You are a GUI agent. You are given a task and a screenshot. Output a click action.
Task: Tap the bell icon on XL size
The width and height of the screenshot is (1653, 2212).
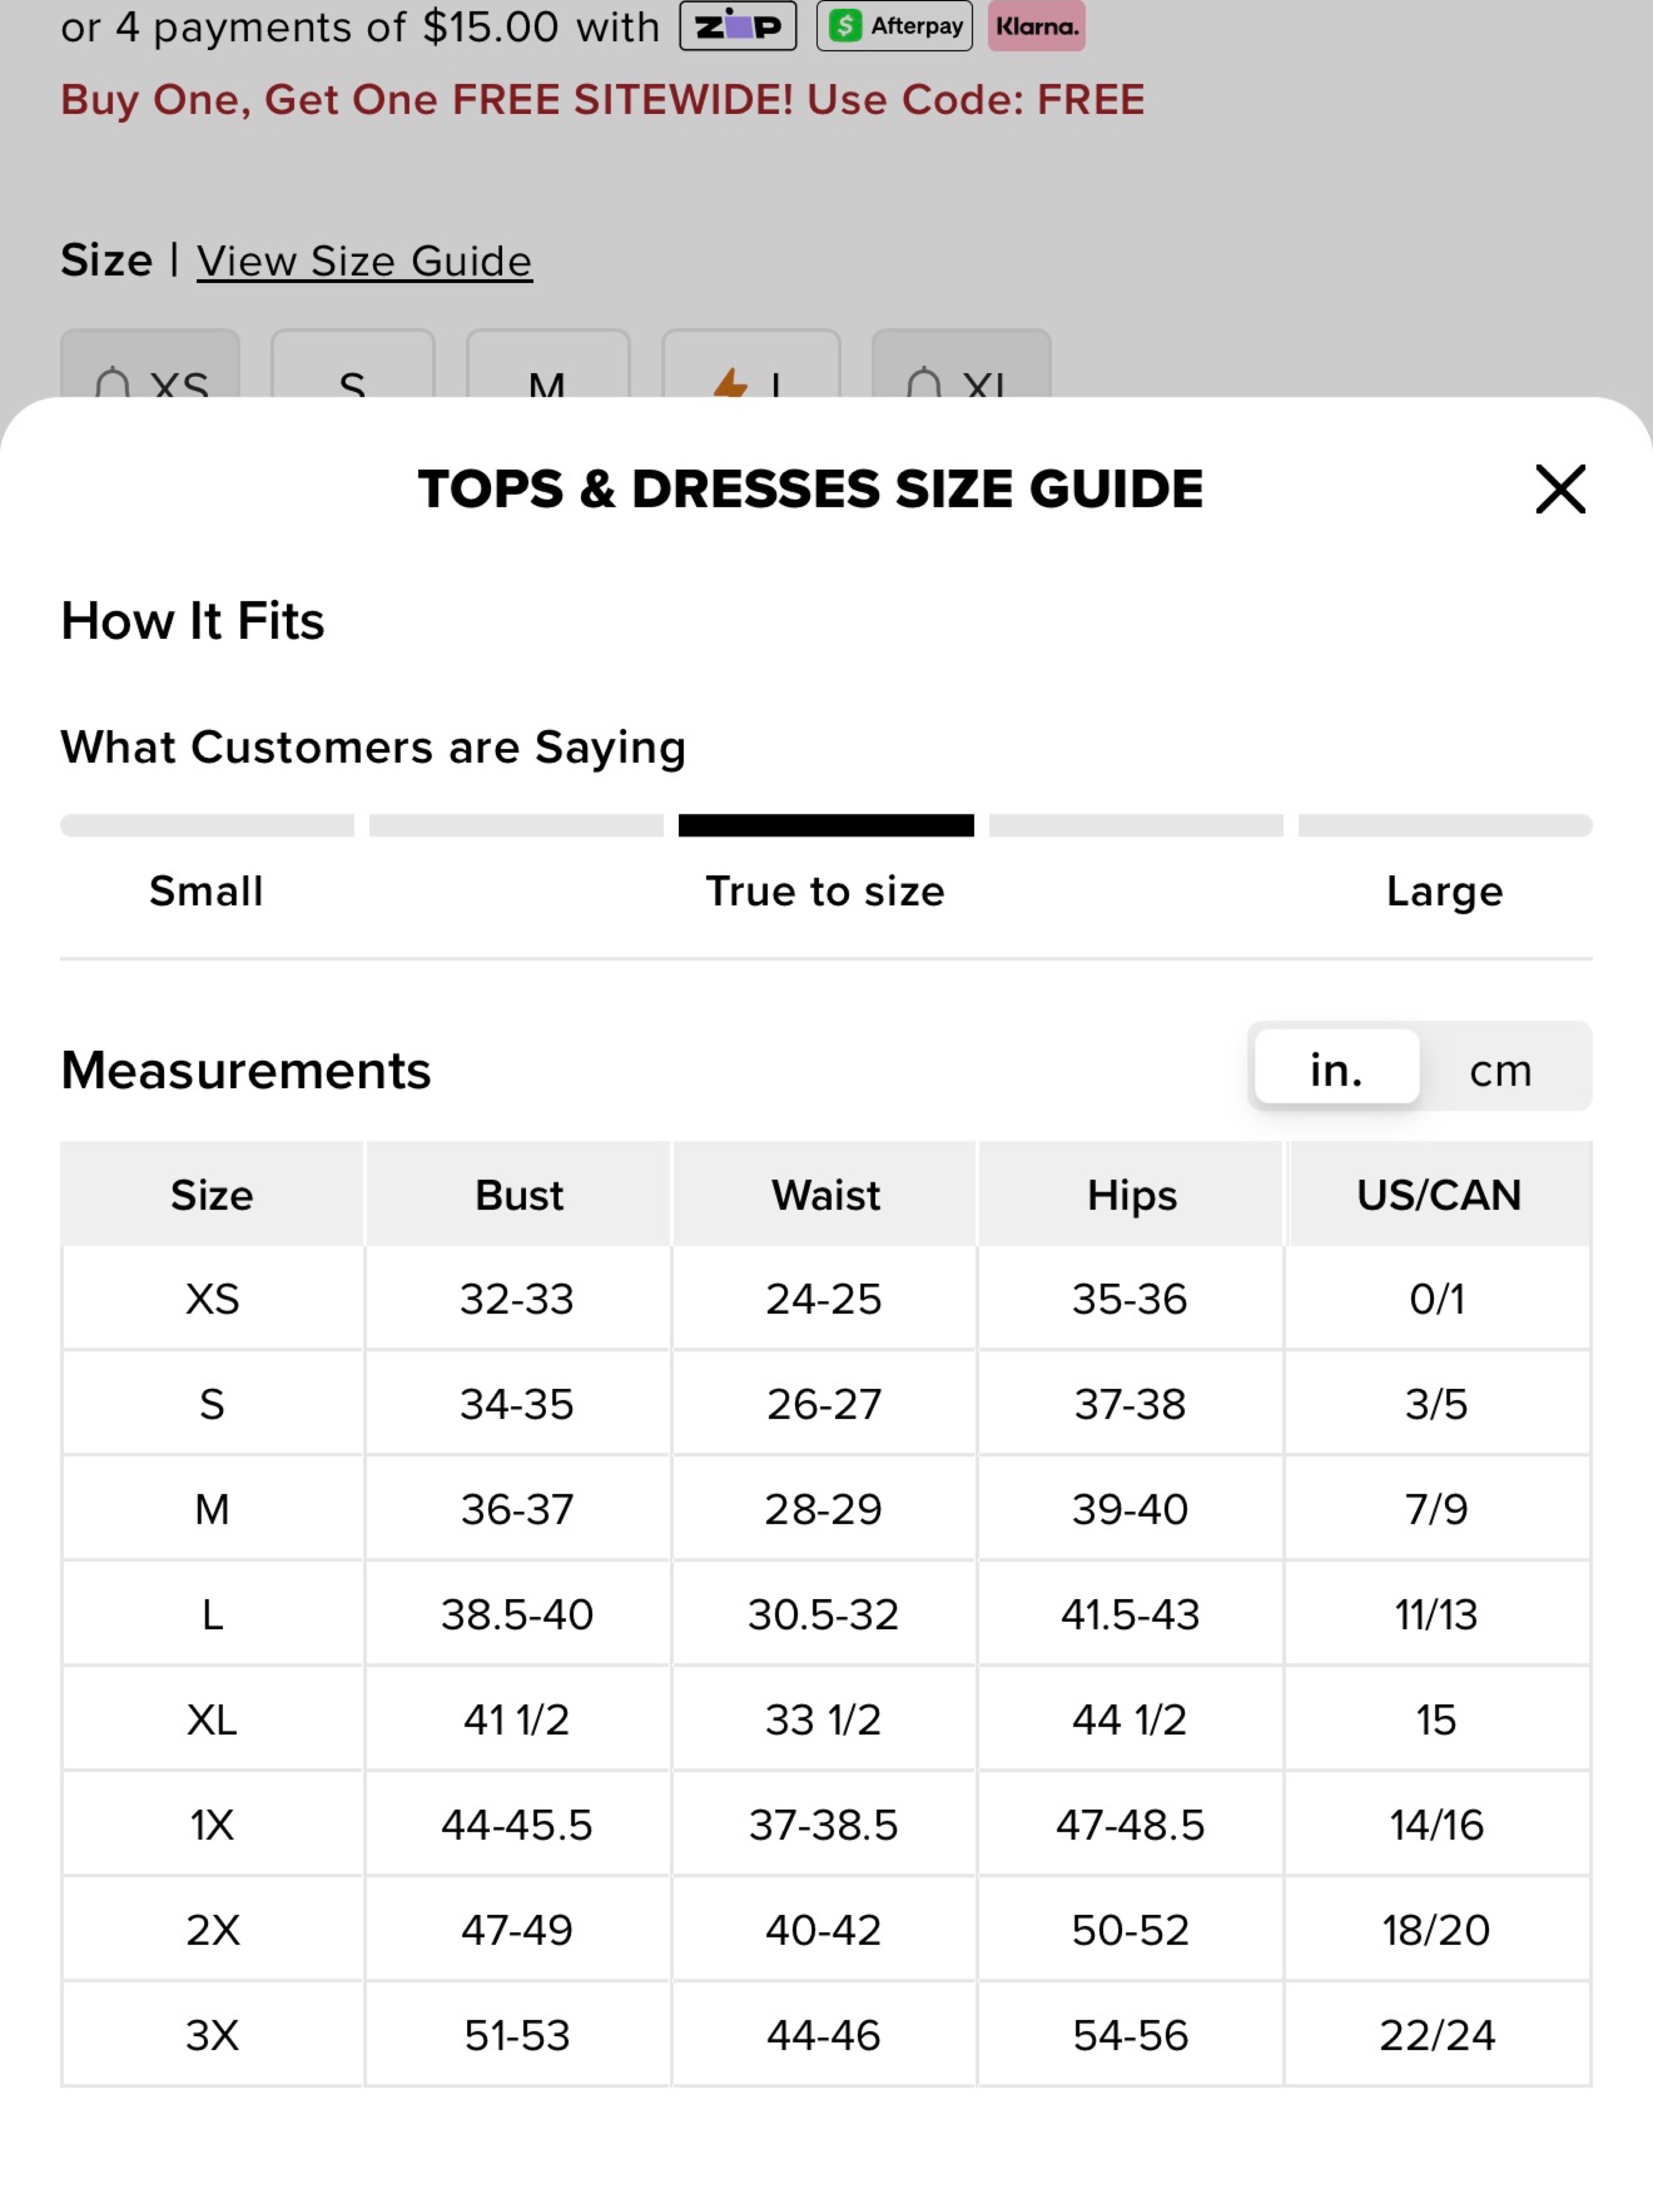(923, 383)
